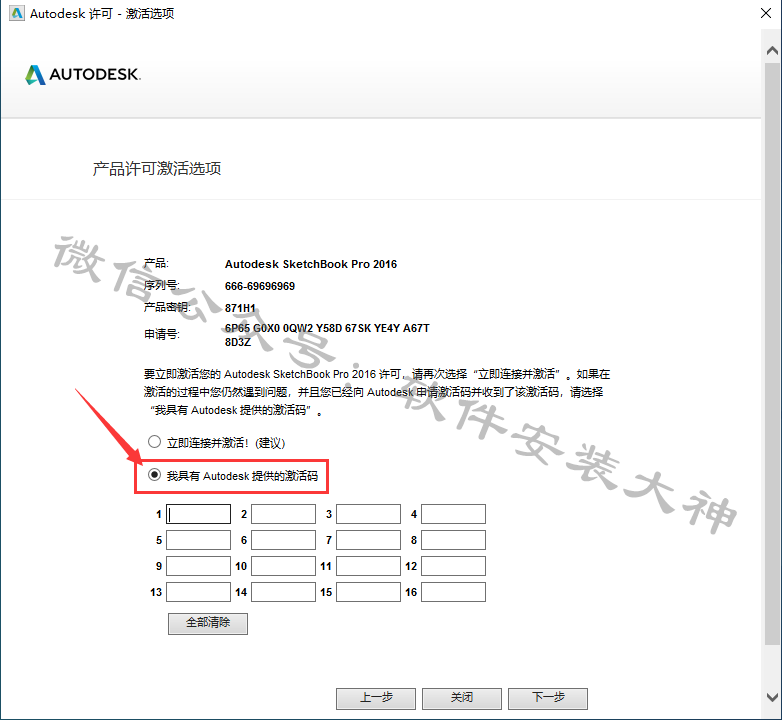Click the scrollbar up arrow
This screenshot has width=782, height=720.
(772, 50)
